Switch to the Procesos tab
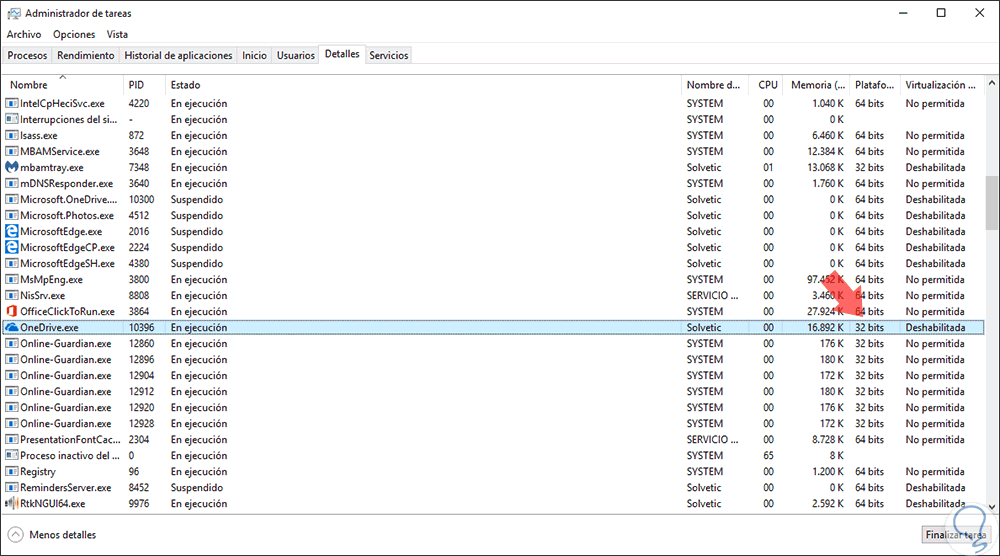This screenshot has height=556, width=1000. point(27,55)
